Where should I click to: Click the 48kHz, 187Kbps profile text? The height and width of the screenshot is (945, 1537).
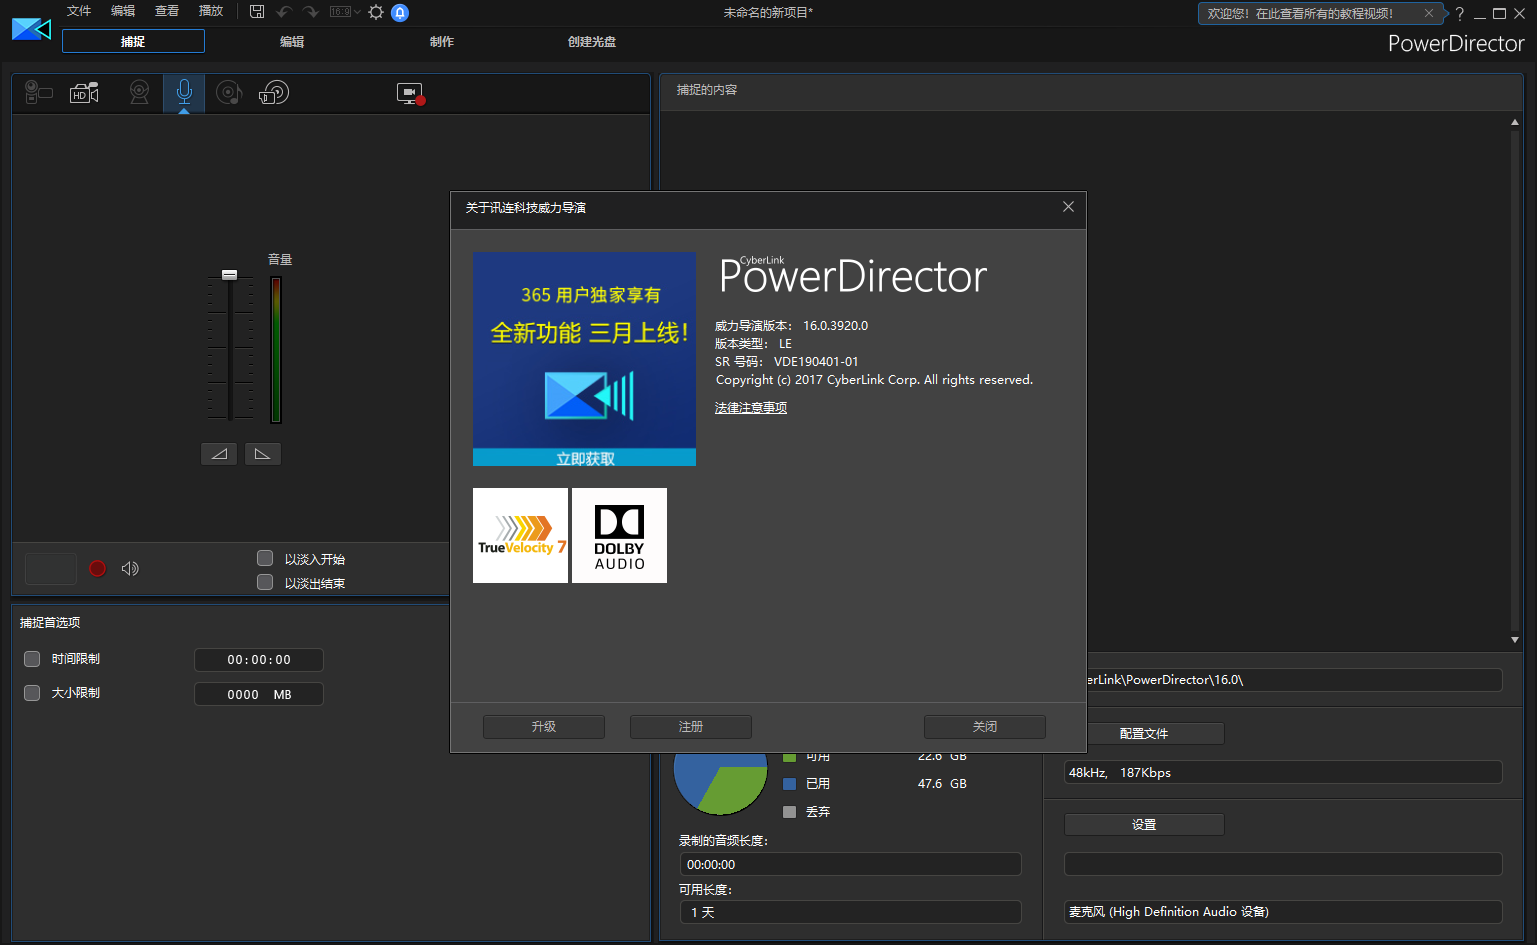pos(1120,773)
